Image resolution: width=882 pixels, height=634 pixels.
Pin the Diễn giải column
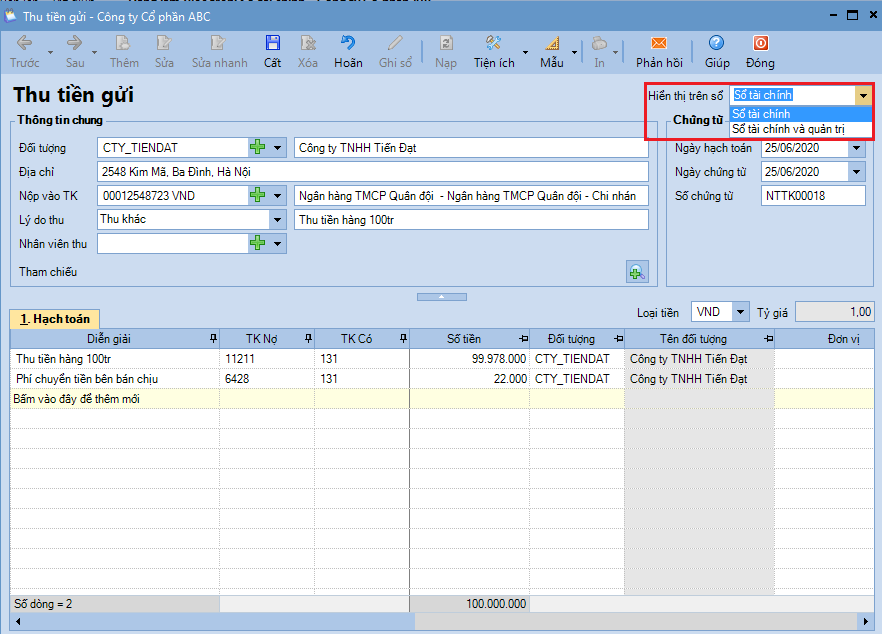pyautogui.click(x=213, y=339)
